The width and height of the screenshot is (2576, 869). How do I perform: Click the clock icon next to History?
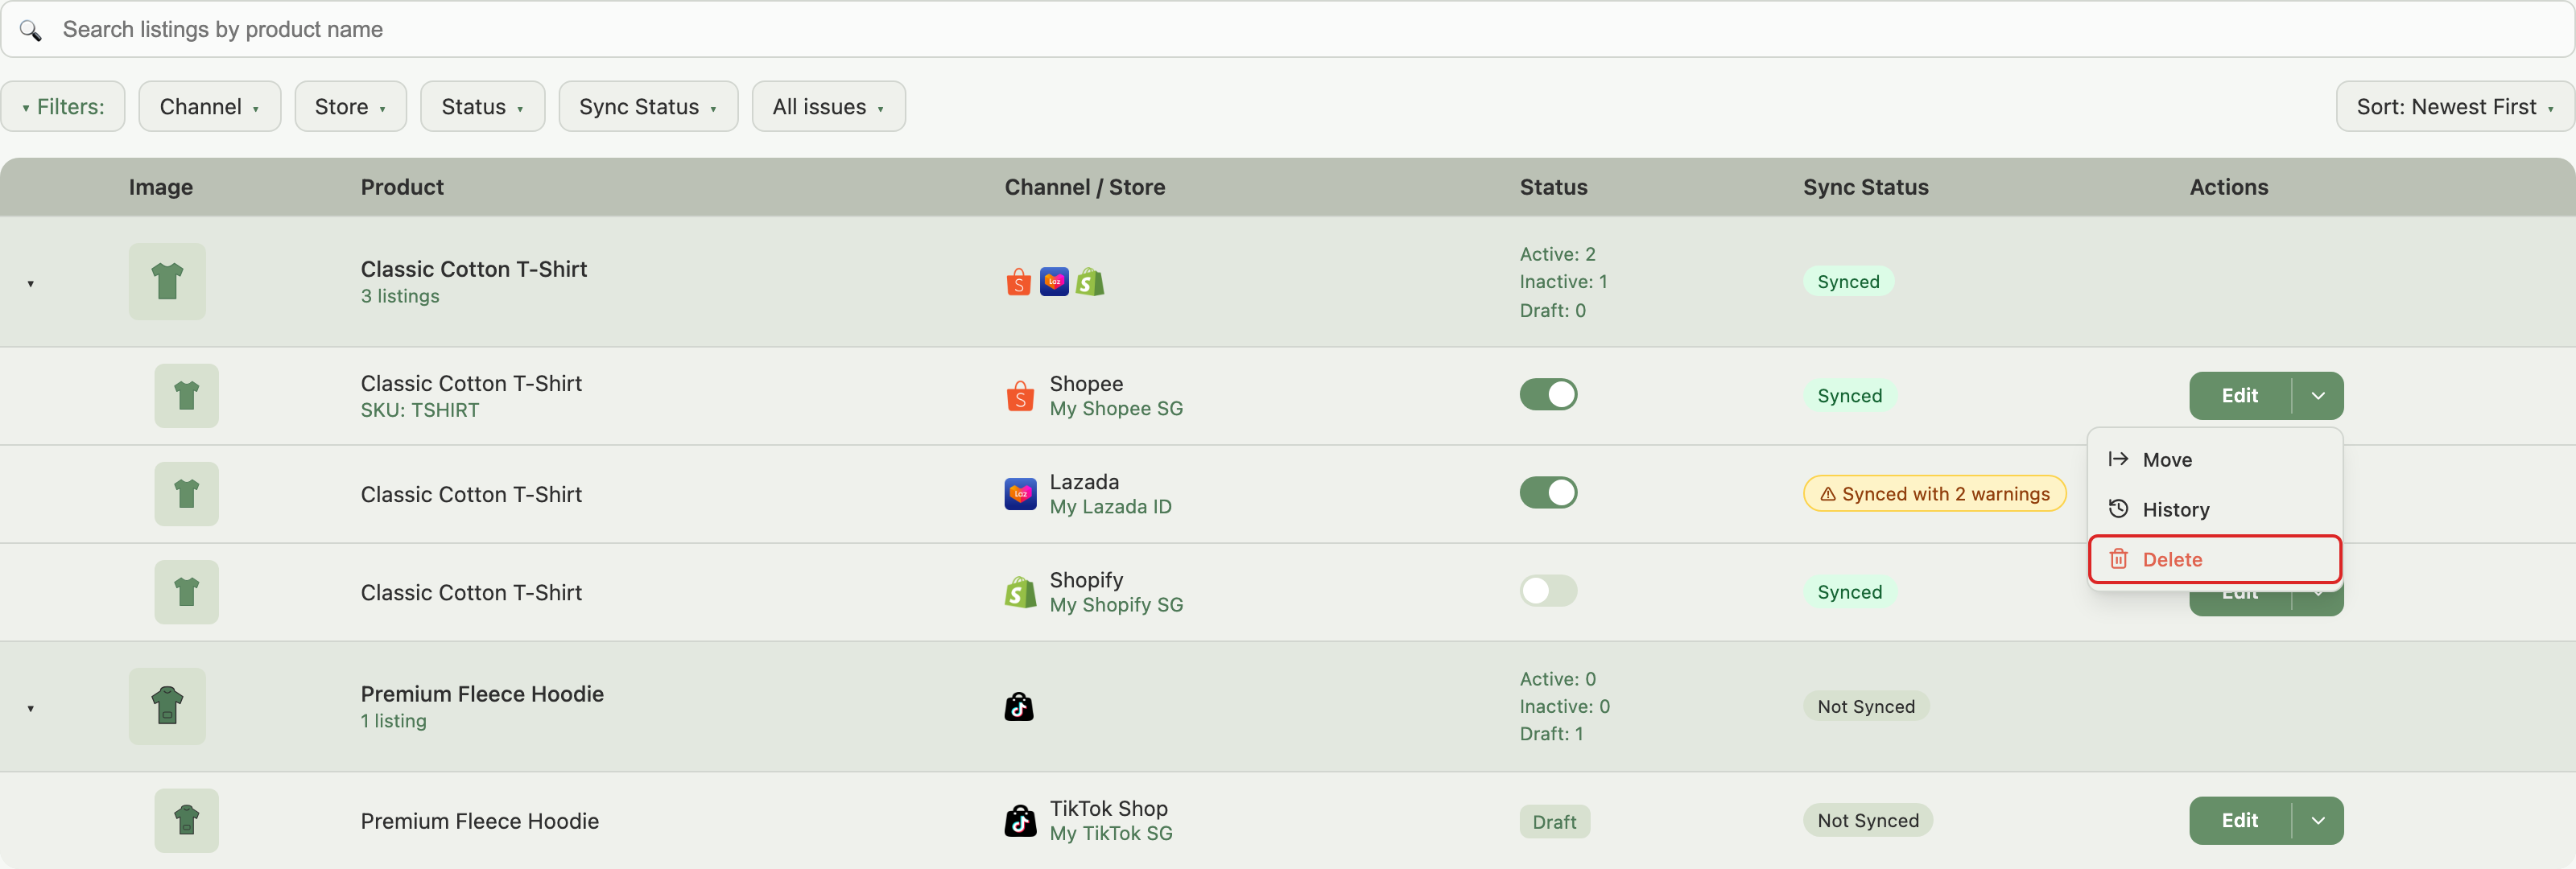pyautogui.click(x=2118, y=509)
